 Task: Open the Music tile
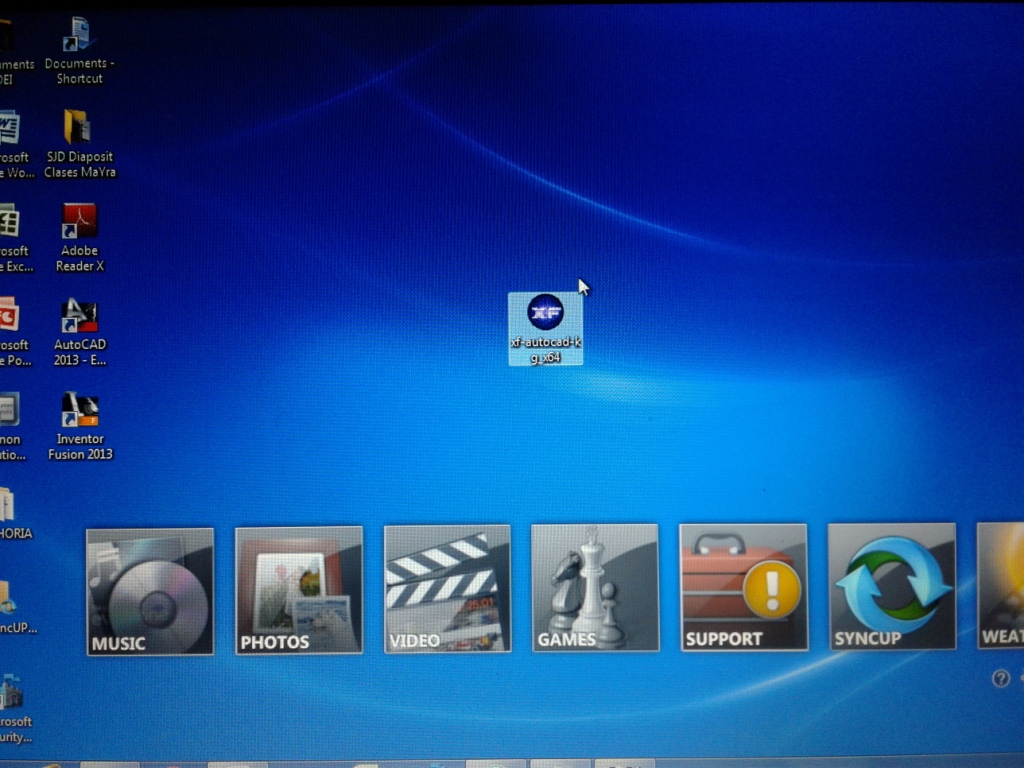click(x=150, y=591)
